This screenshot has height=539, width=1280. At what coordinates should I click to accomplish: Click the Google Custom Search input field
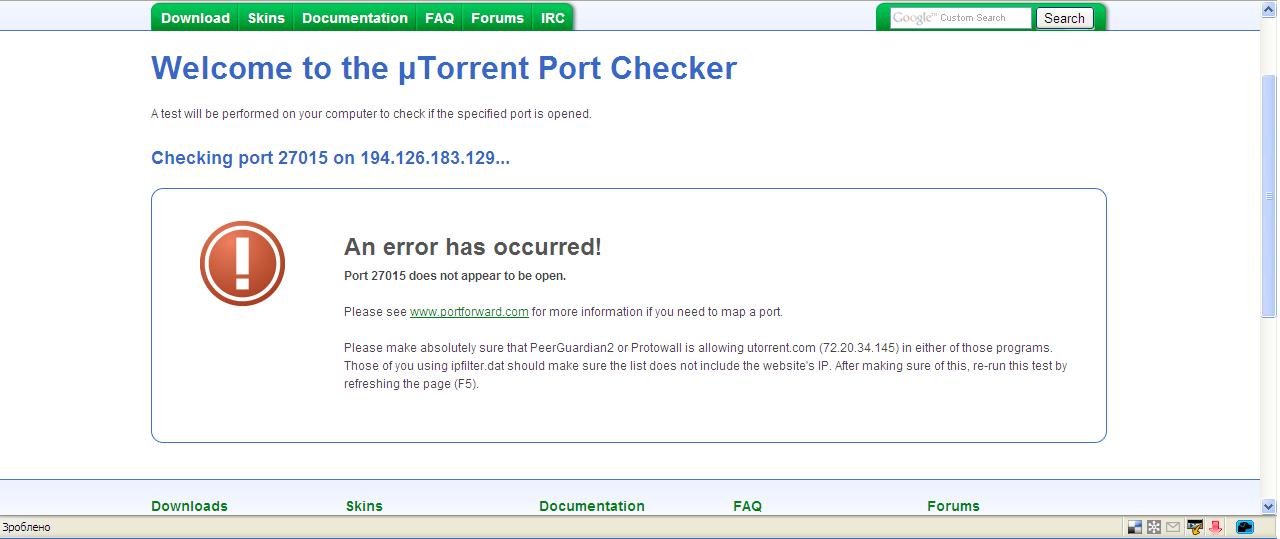point(961,18)
